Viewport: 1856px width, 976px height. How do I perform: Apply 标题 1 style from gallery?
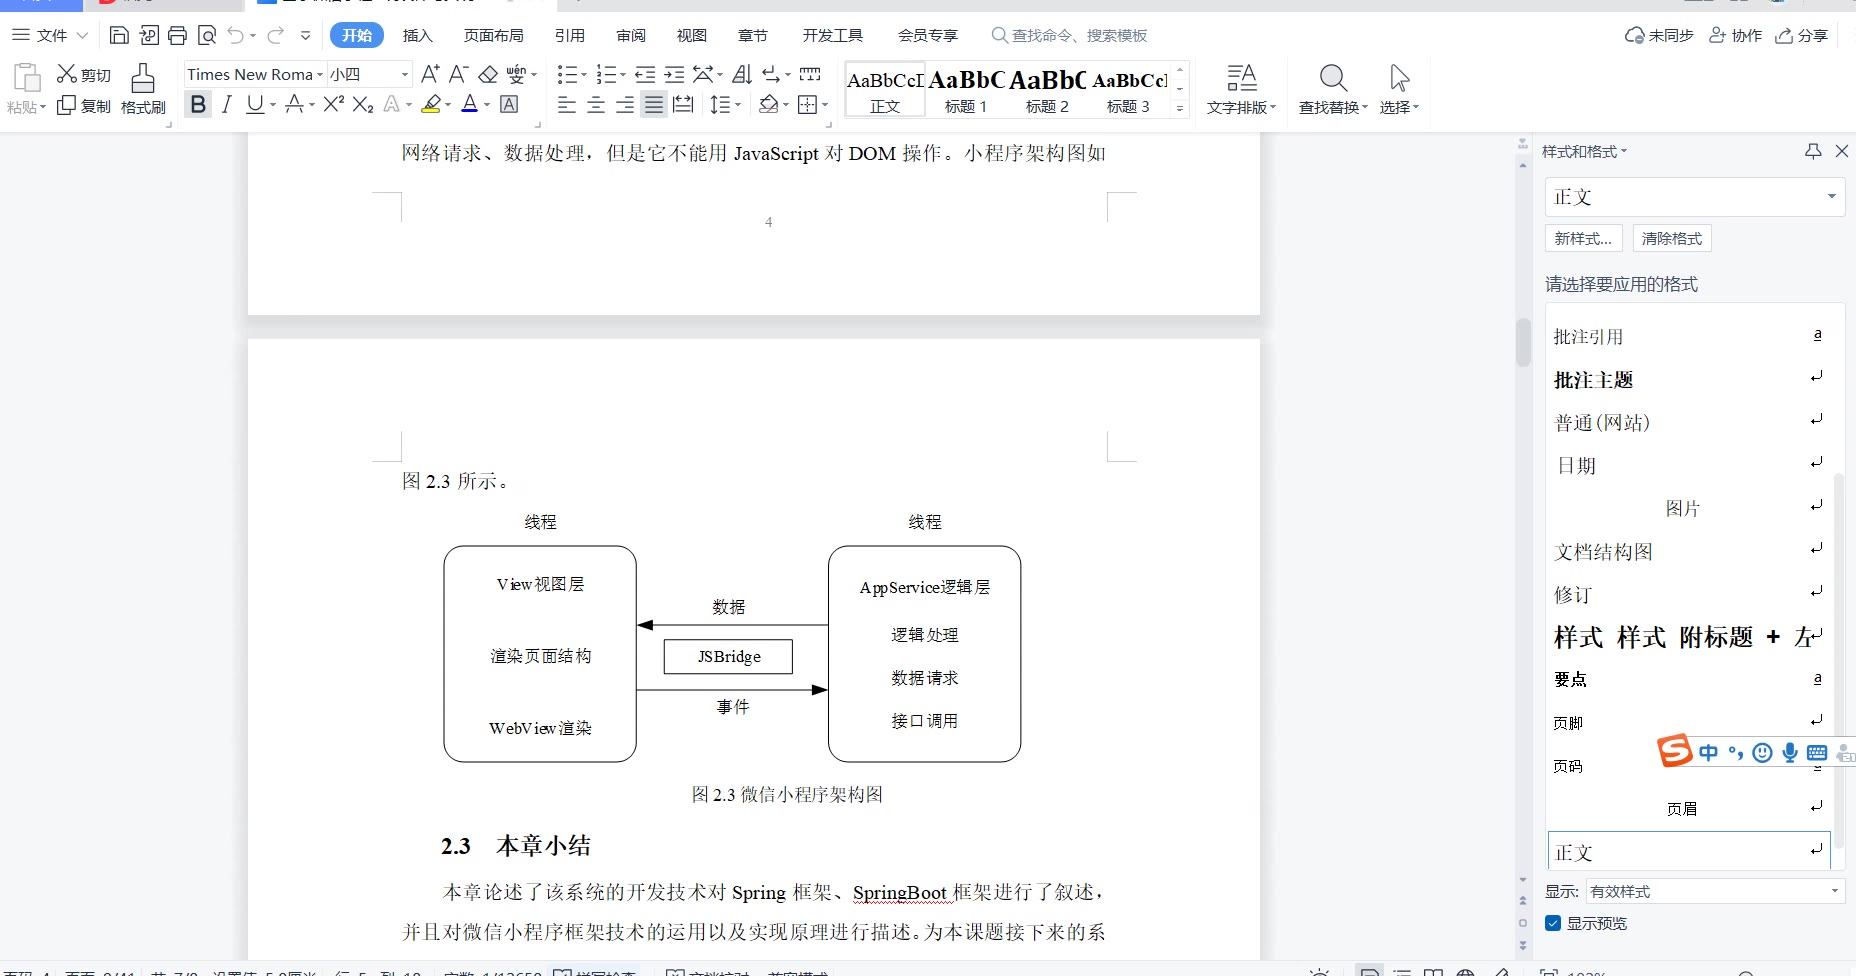(x=966, y=90)
